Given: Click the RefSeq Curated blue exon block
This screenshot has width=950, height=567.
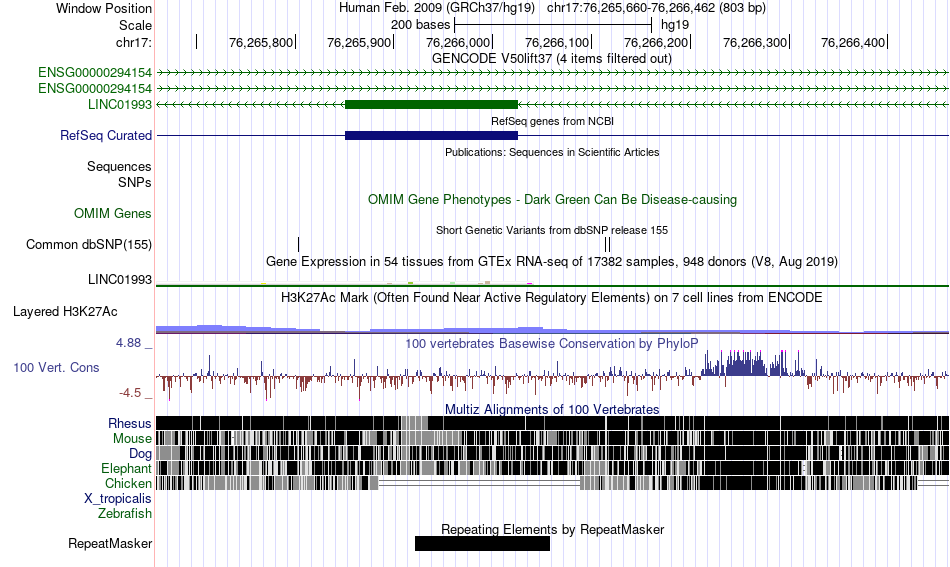Looking at the screenshot, I should [431, 135].
